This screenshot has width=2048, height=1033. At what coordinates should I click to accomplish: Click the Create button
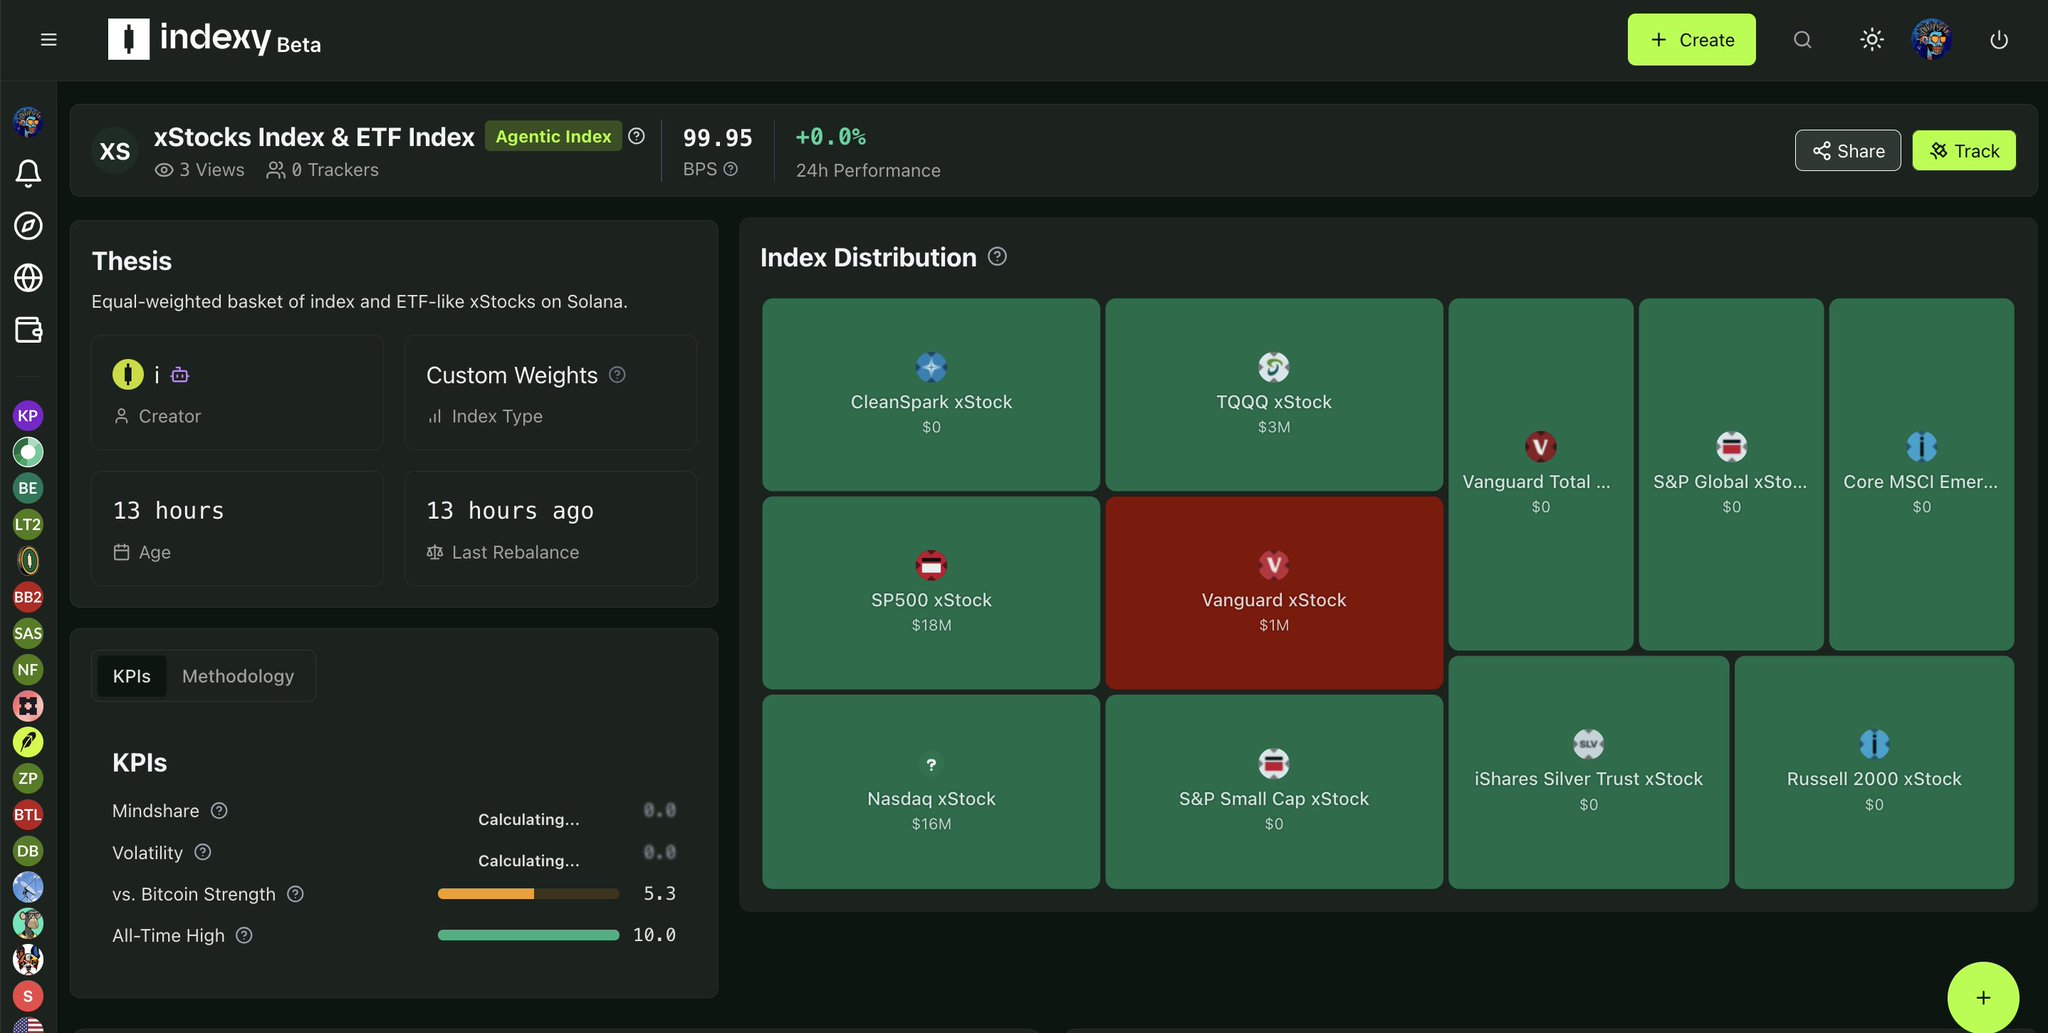coord(1691,40)
